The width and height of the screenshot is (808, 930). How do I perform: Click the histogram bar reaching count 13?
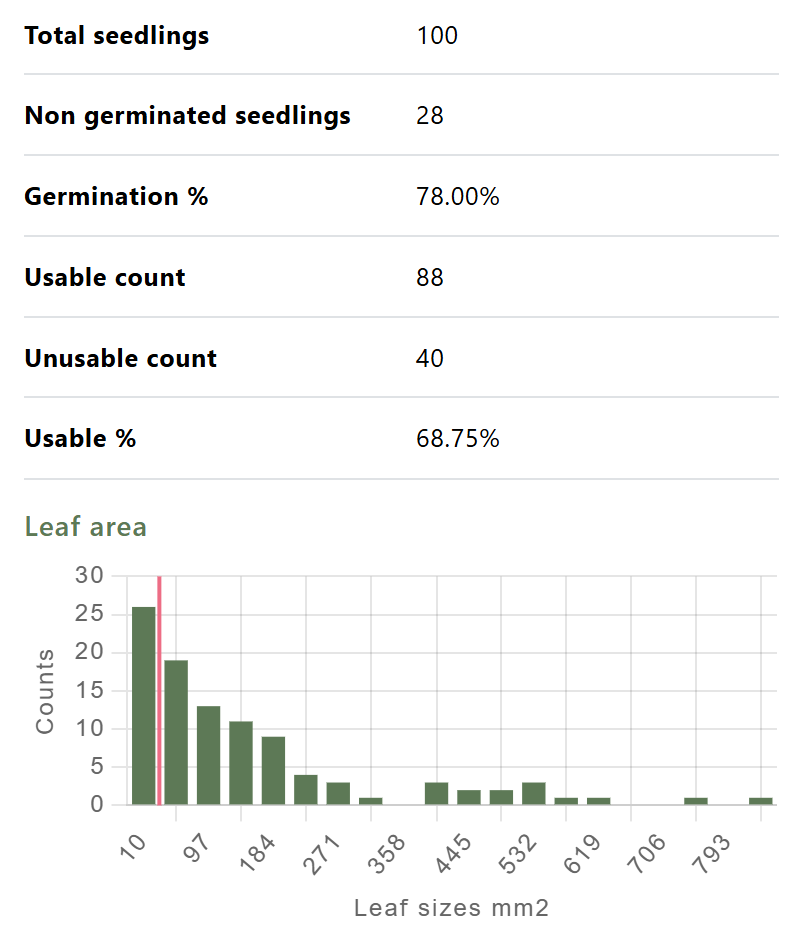208,755
